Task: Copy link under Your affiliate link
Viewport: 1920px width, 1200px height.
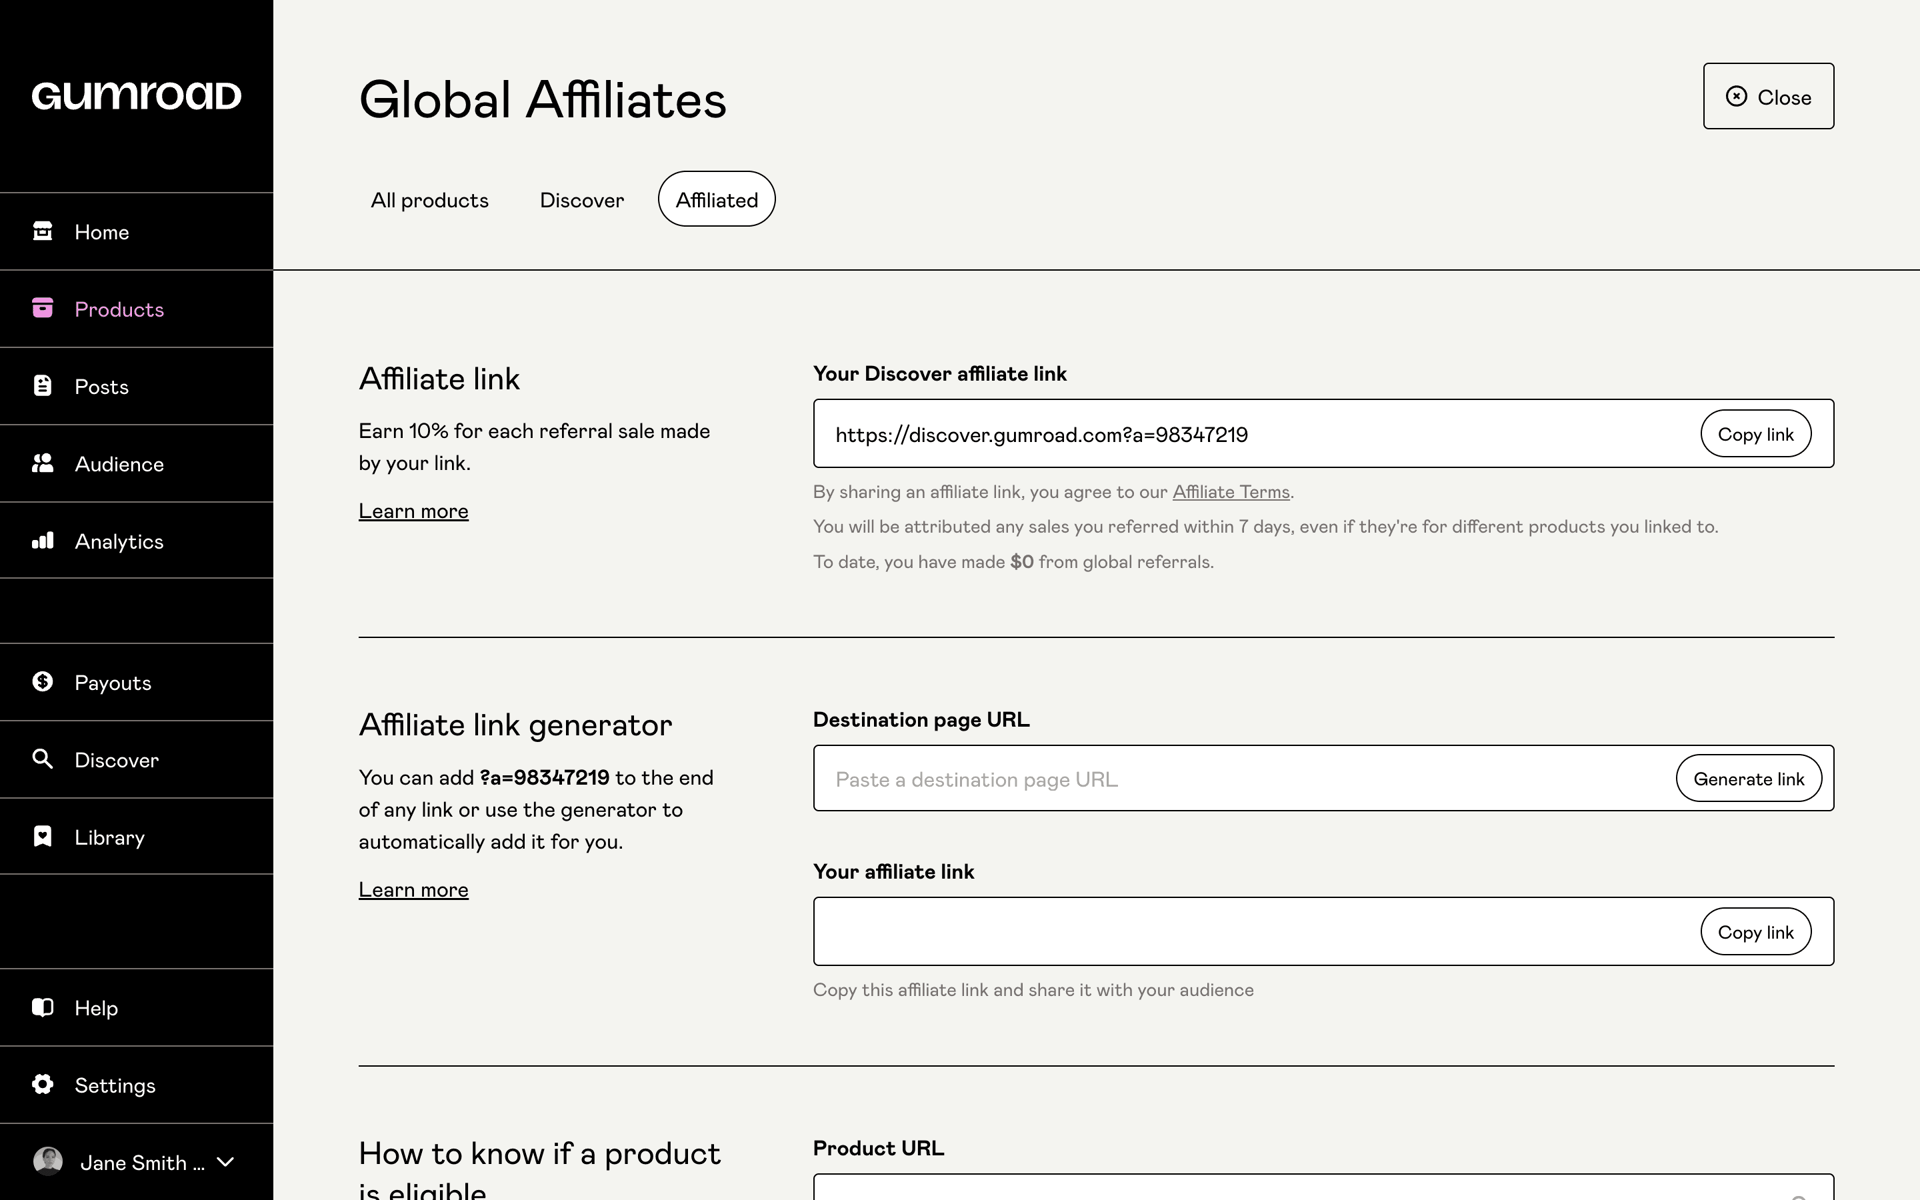Action: [1755, 931]
